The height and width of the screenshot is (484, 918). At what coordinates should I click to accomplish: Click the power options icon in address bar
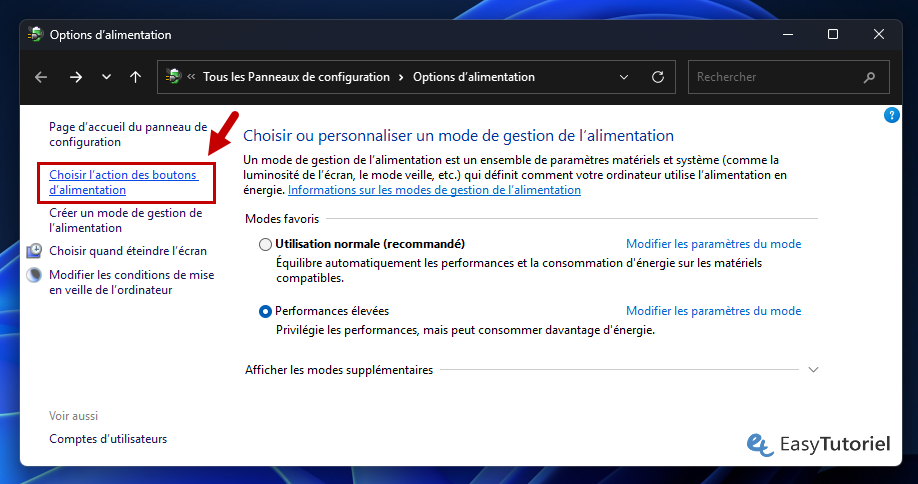173,76
